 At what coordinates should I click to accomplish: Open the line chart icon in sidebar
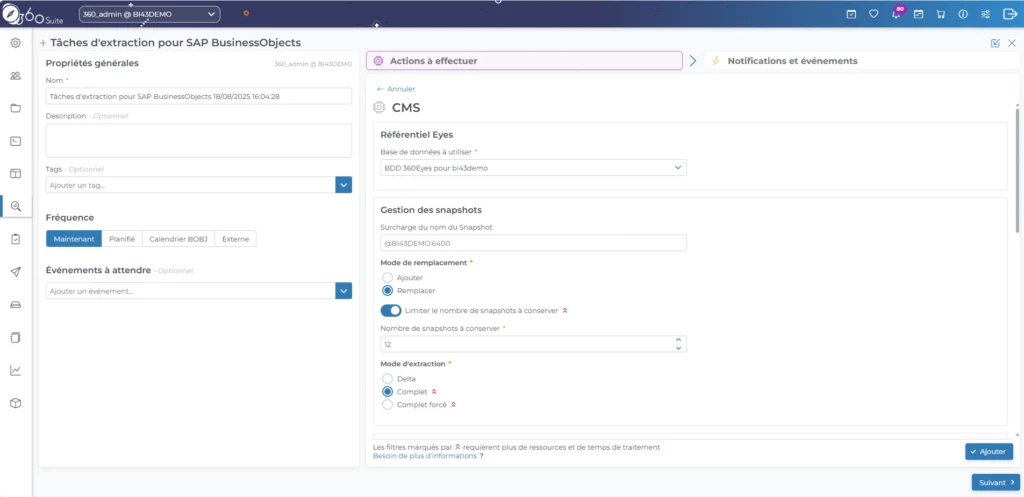[x=15, y=370]
